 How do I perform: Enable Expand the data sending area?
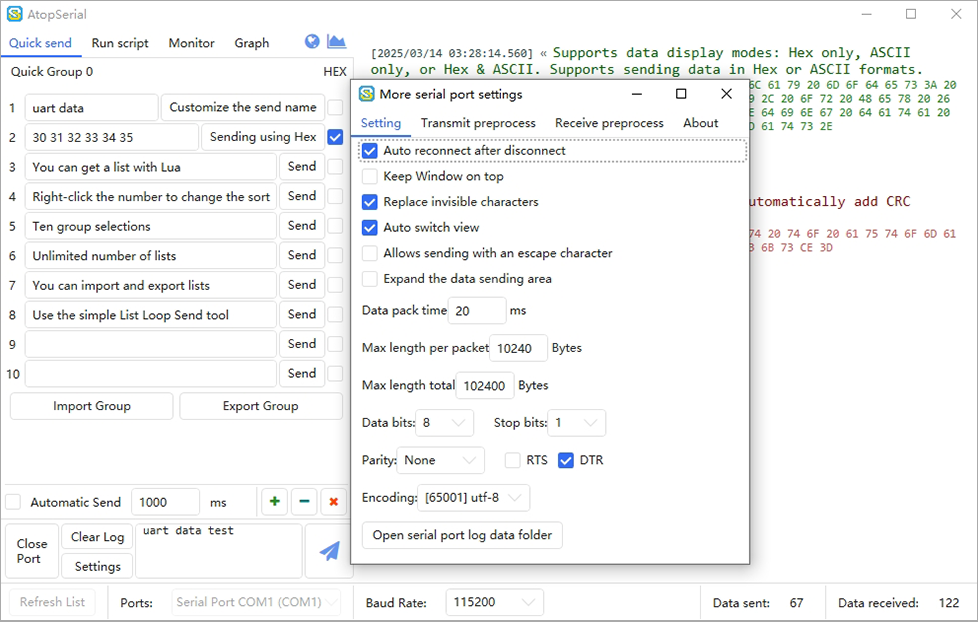370,279
